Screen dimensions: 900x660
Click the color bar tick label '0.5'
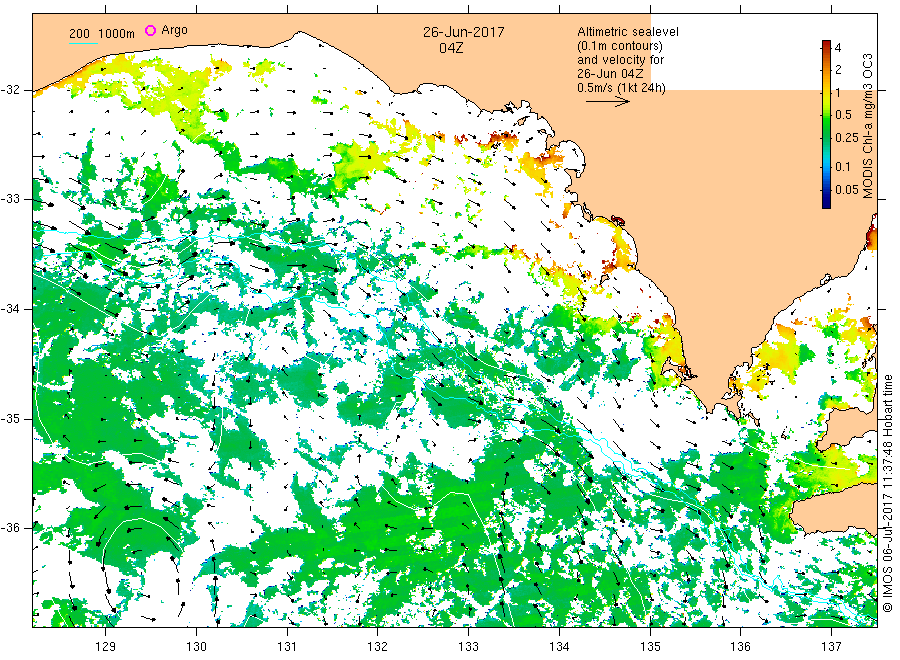(x=843, y=115)
